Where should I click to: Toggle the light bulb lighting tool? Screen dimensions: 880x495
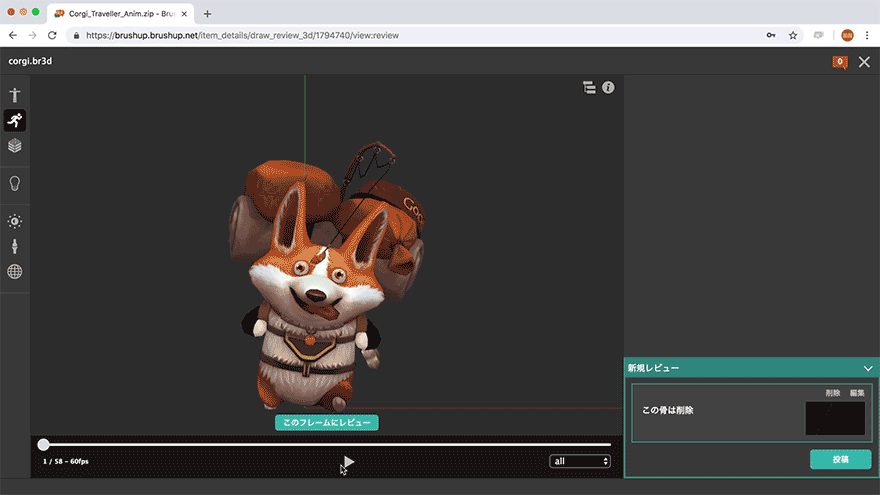pos(15,184)
